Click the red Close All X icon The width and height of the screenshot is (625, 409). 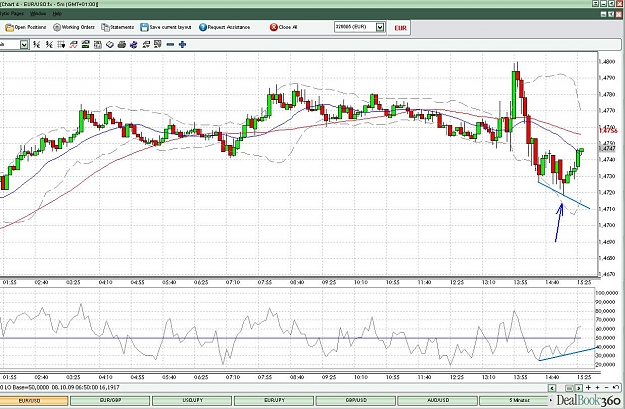coord(273,27)
